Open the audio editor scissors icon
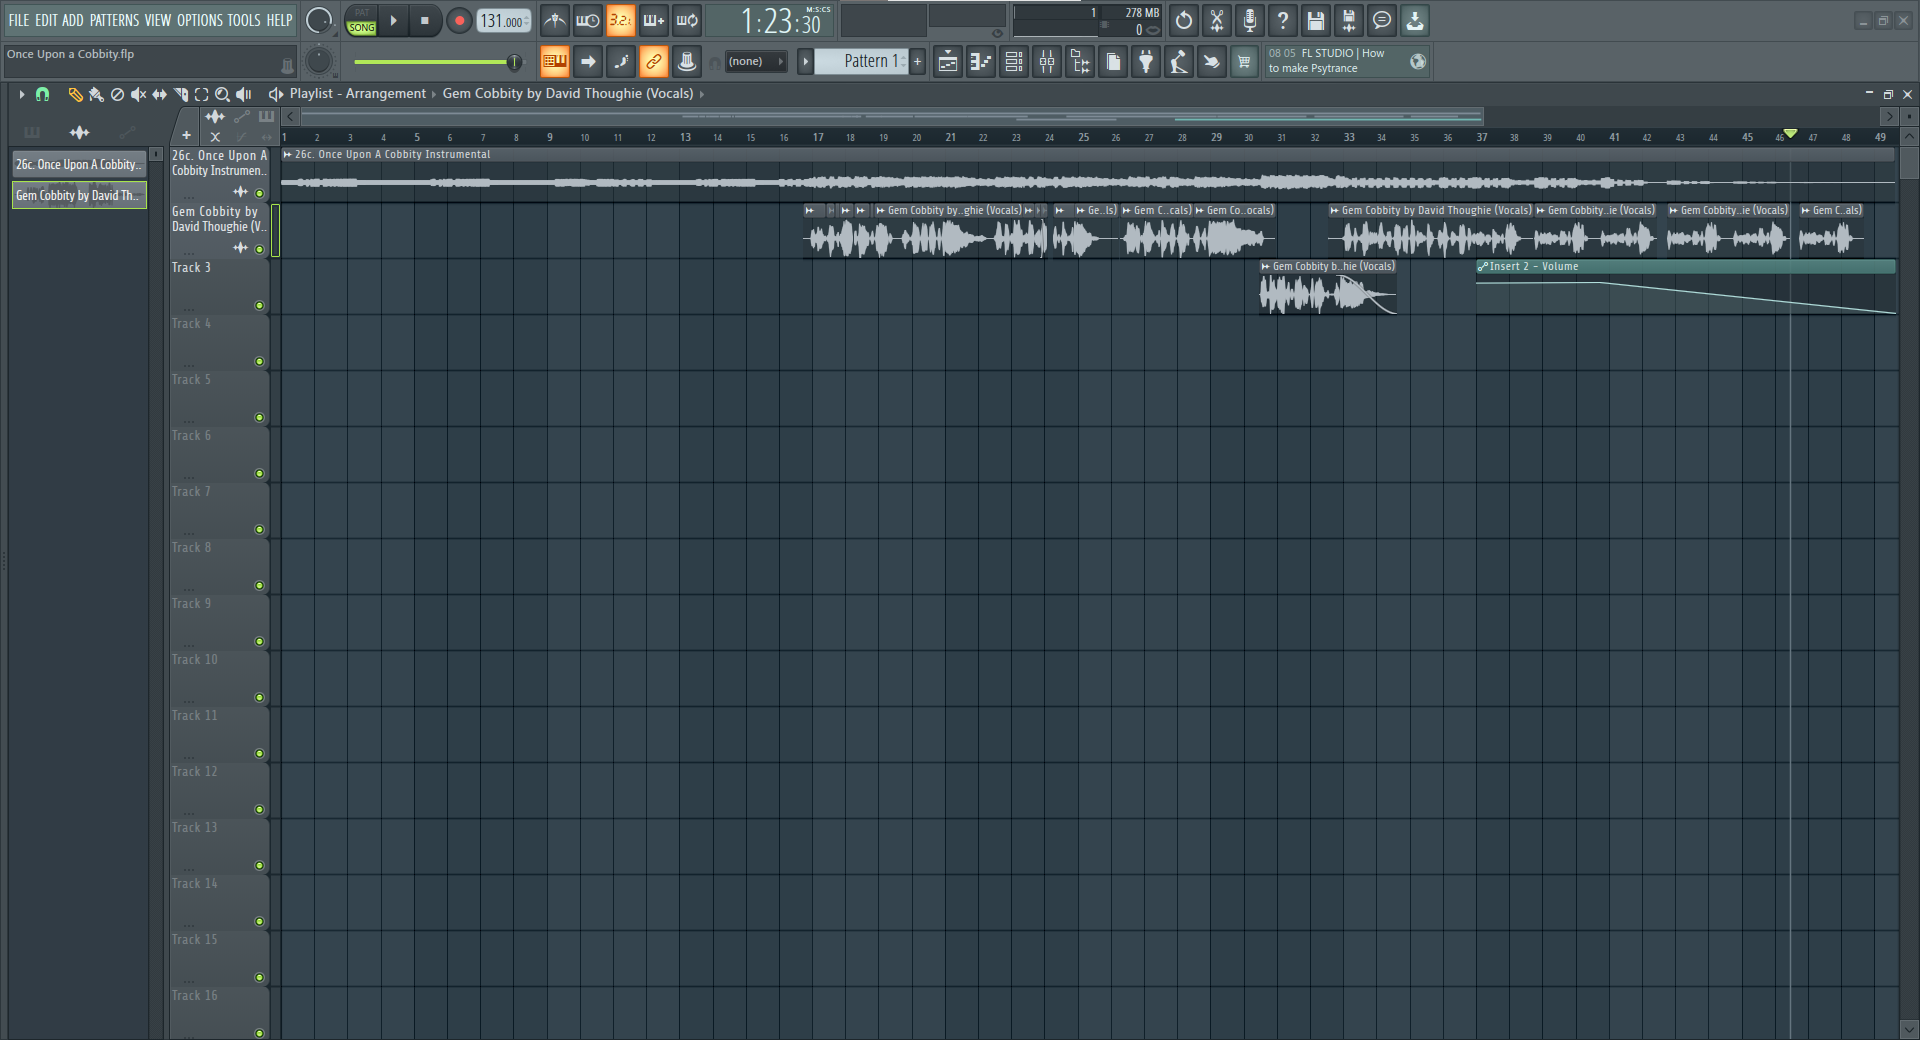This screenshot has height=1040, width=1920. pyautogui.click(x=1217, y=20)
